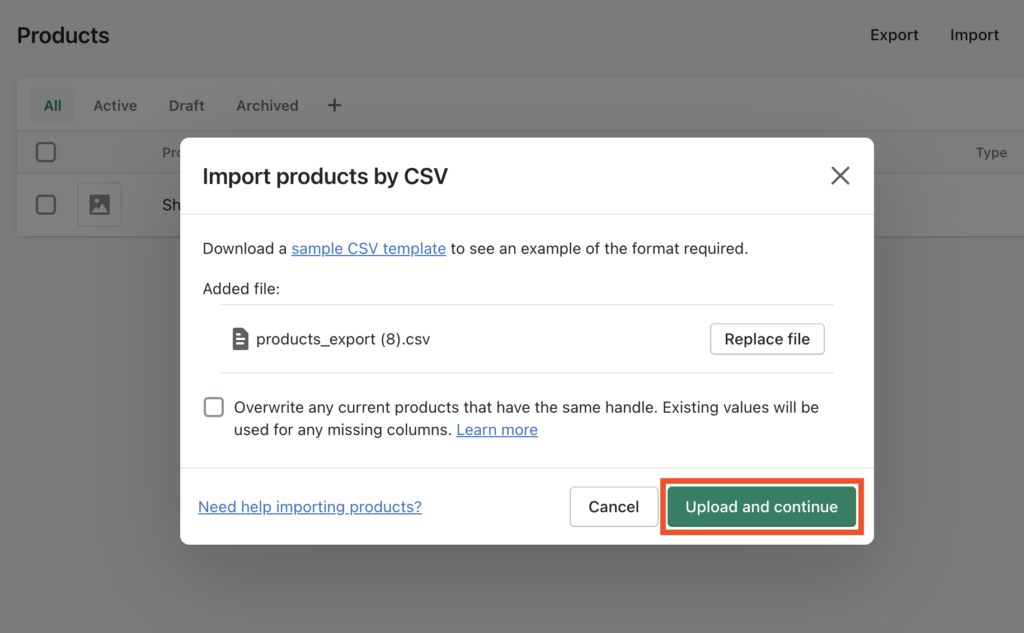The image size is (1024, 633).
Task: Enable overwrite current products checkbox
Action: coord(214,407)
